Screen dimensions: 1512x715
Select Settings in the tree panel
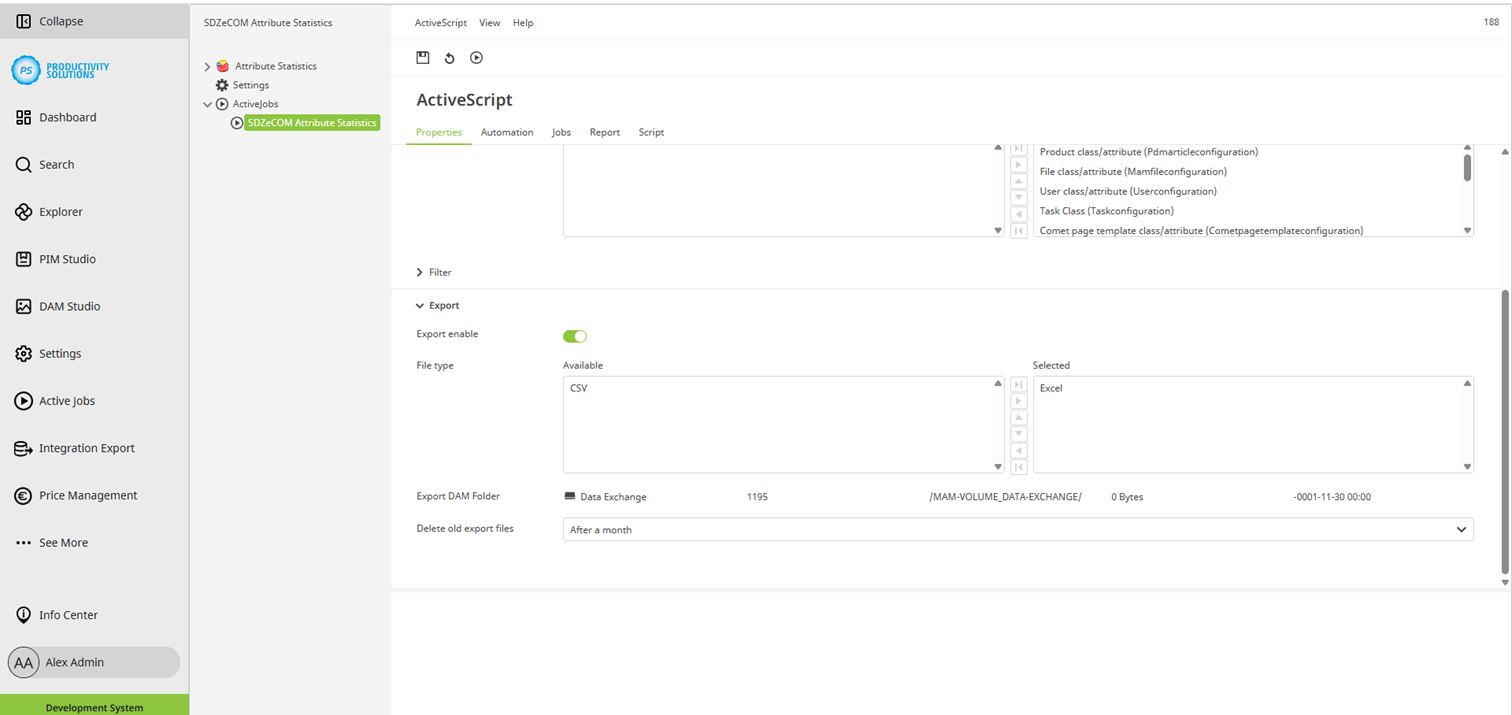click(250, 86)
